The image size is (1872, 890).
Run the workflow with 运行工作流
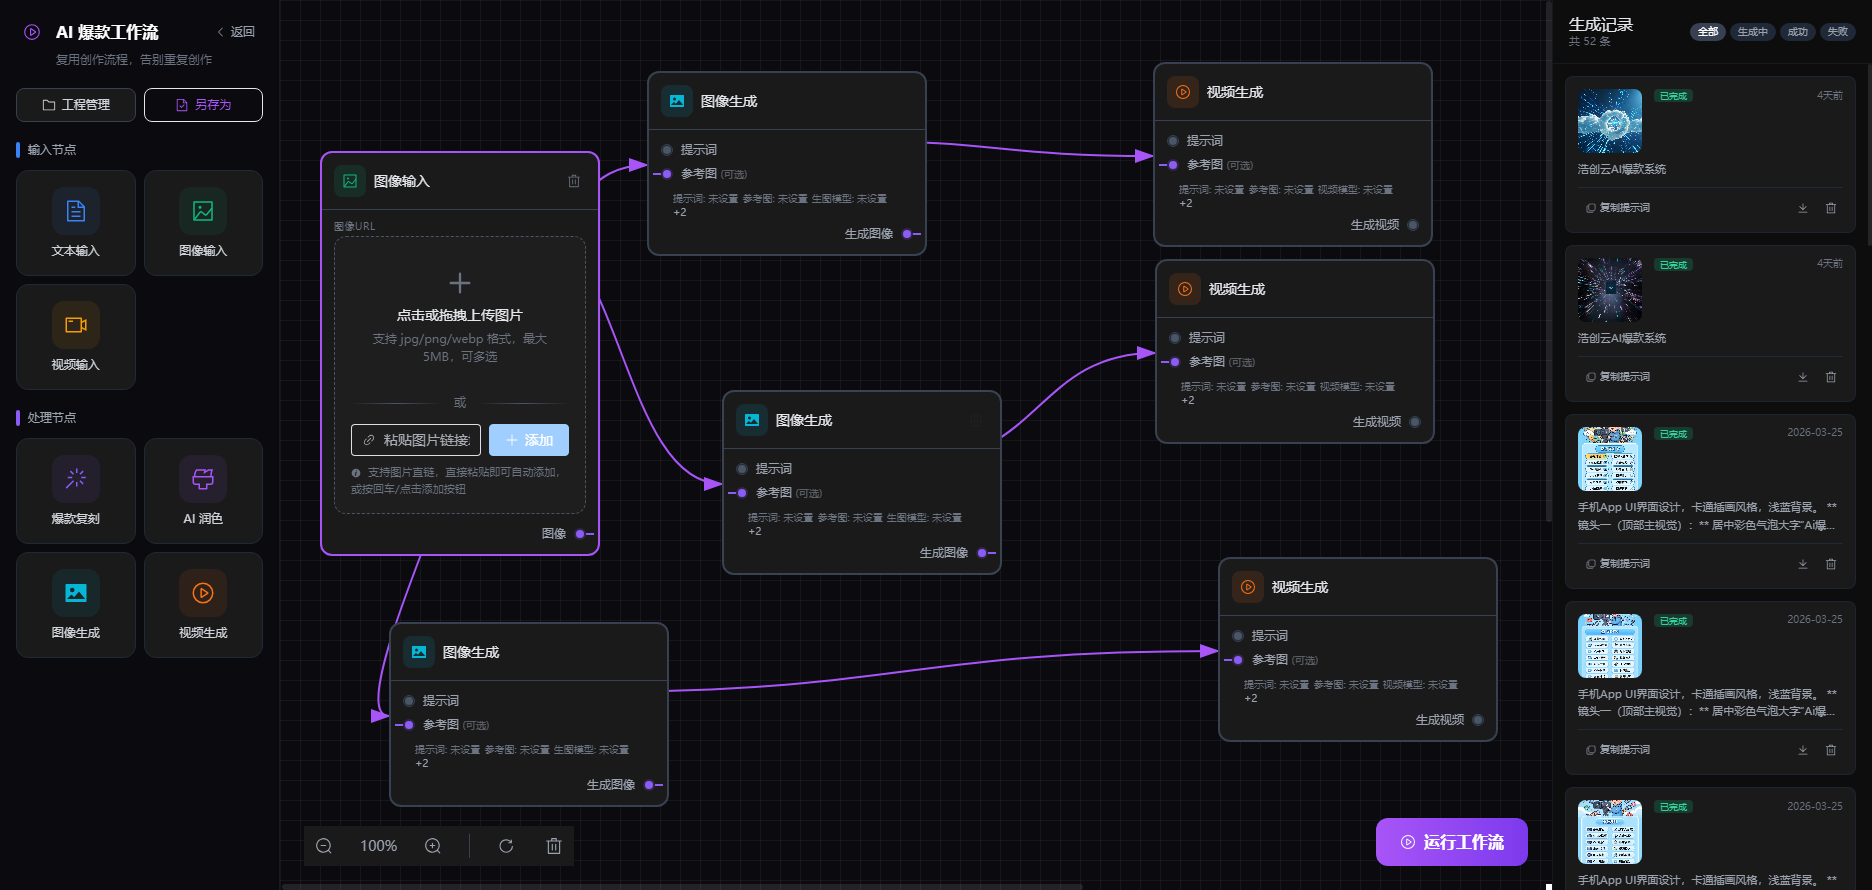(x=1451, y=842)
